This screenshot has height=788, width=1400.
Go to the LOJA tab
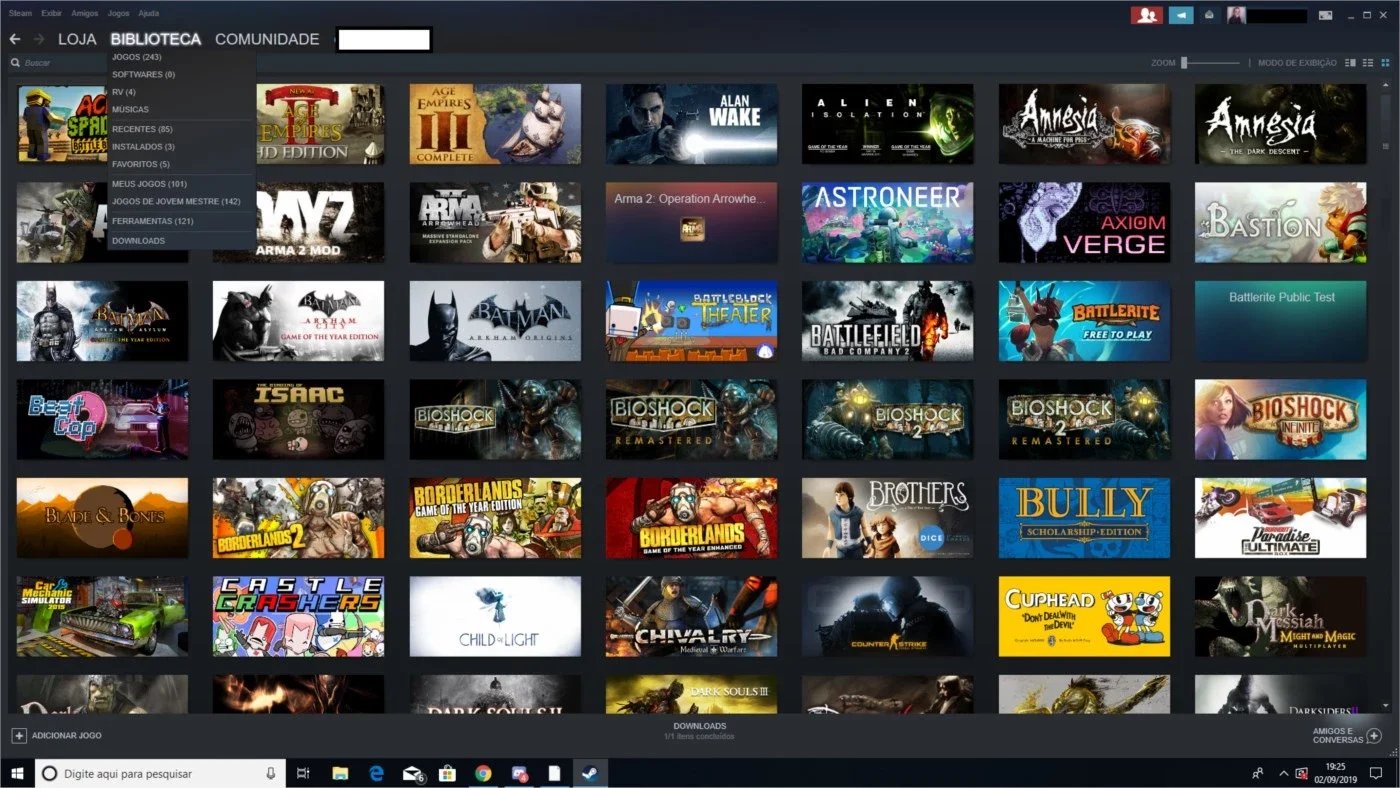[77, 39]
